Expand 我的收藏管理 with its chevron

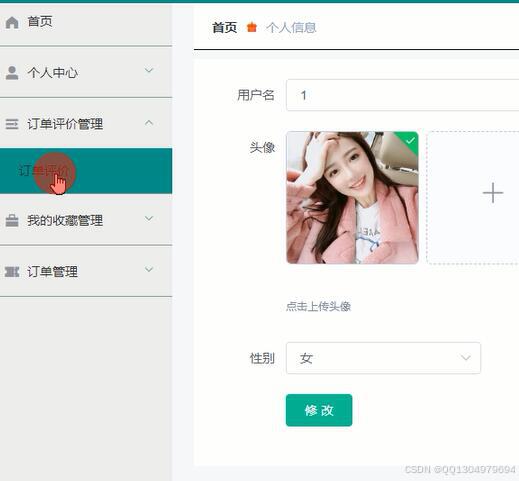pyautogui.click(x=149, y=218)
